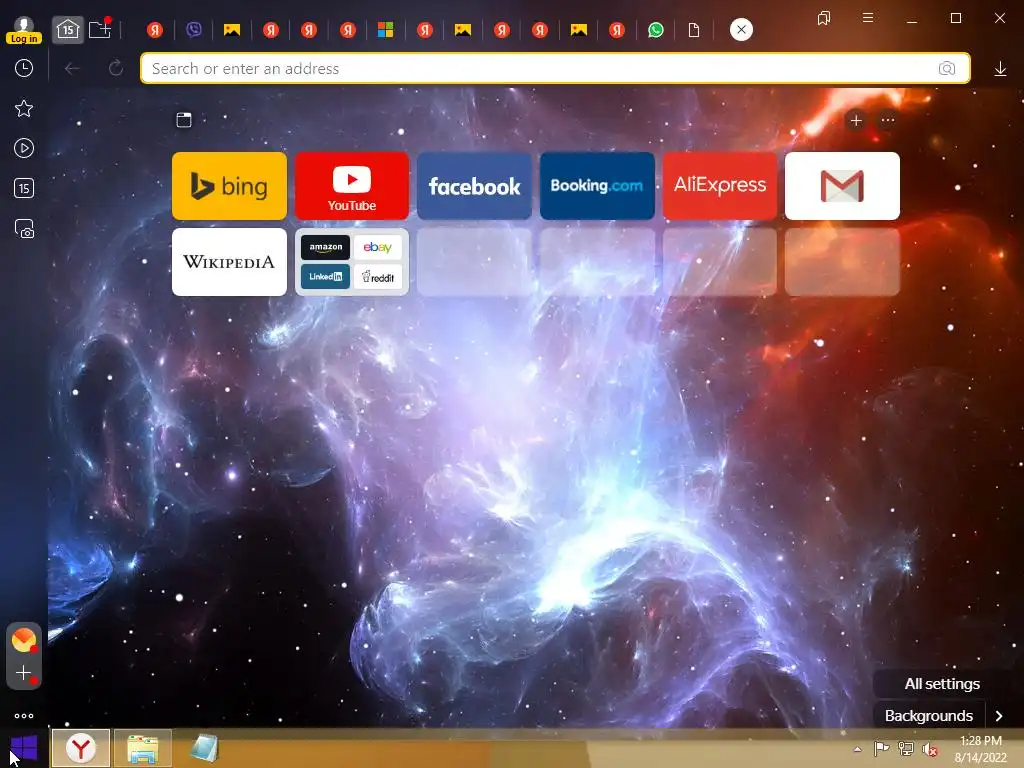Open tile options three dots menu
The width and height of the screenshot is (1024, 768).
pos(888,120)
